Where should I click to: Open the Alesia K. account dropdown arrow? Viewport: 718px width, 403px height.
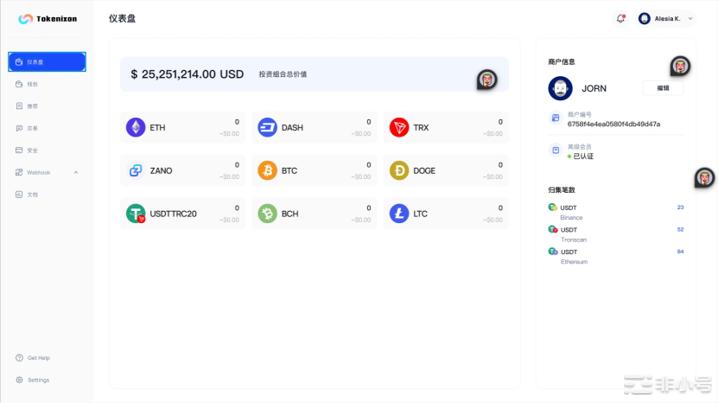tap(690, 18)
